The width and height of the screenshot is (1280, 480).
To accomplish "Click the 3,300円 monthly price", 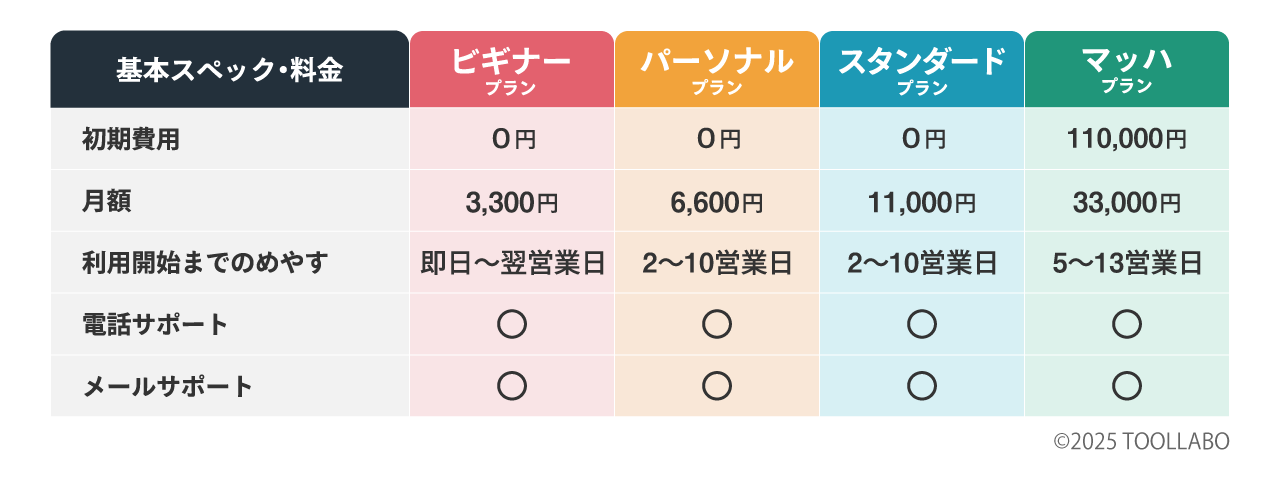I will click(x=512, y=203).
